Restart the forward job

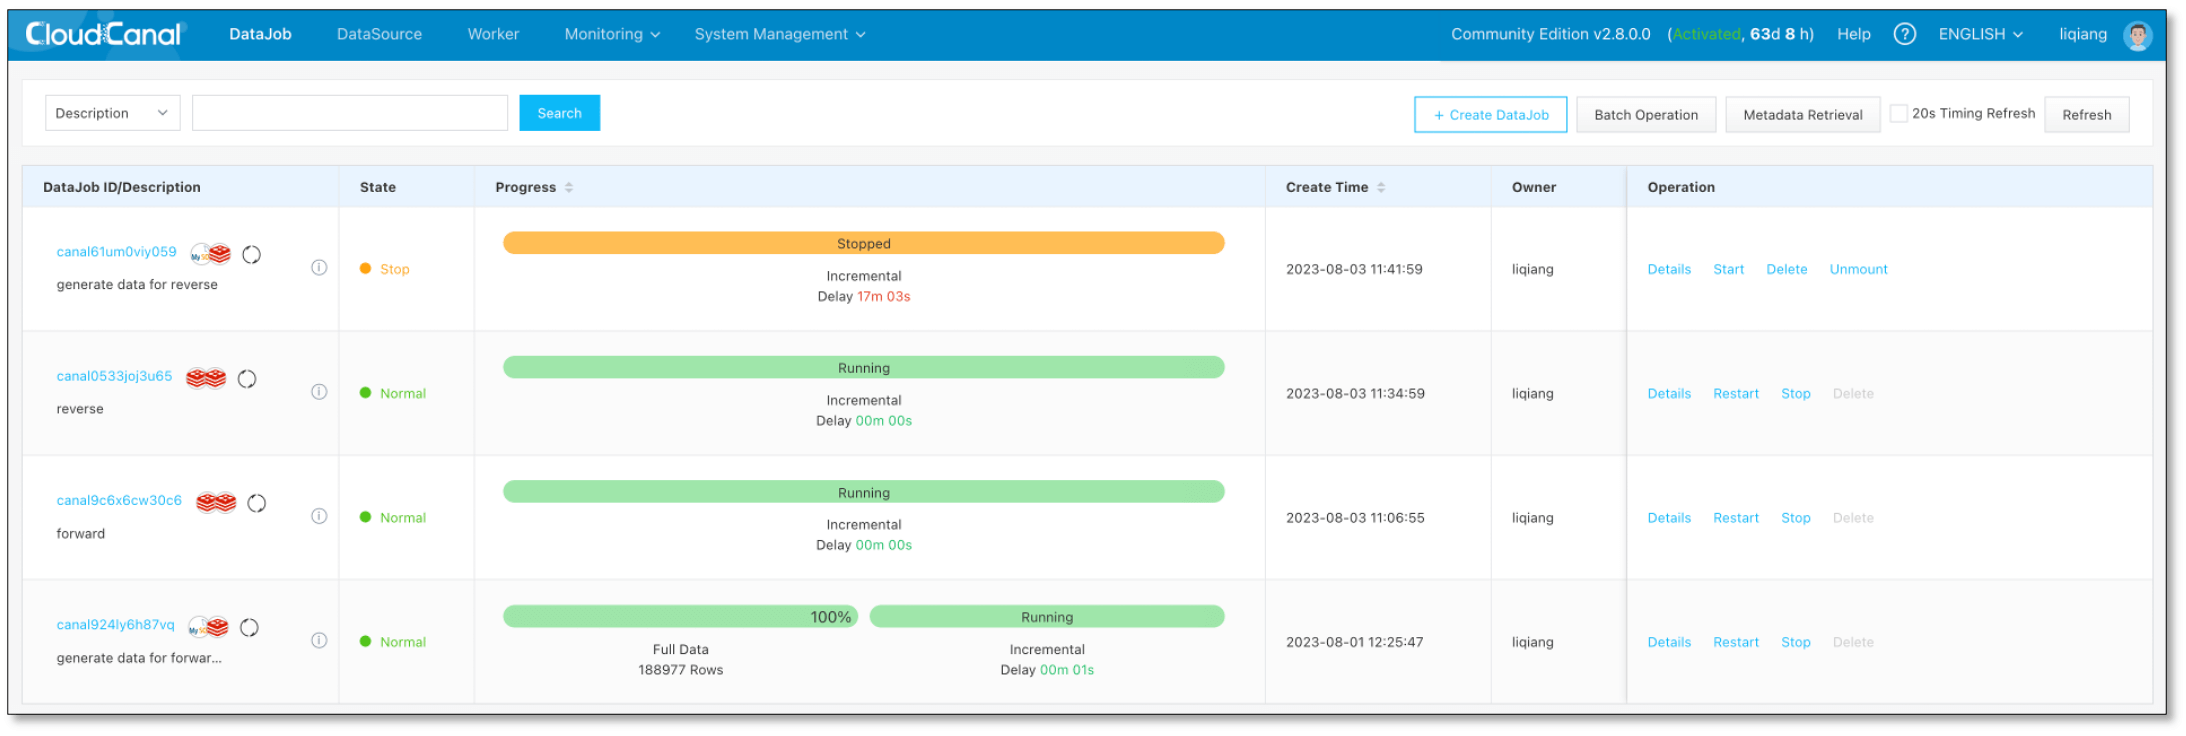tap(1735, 518)
